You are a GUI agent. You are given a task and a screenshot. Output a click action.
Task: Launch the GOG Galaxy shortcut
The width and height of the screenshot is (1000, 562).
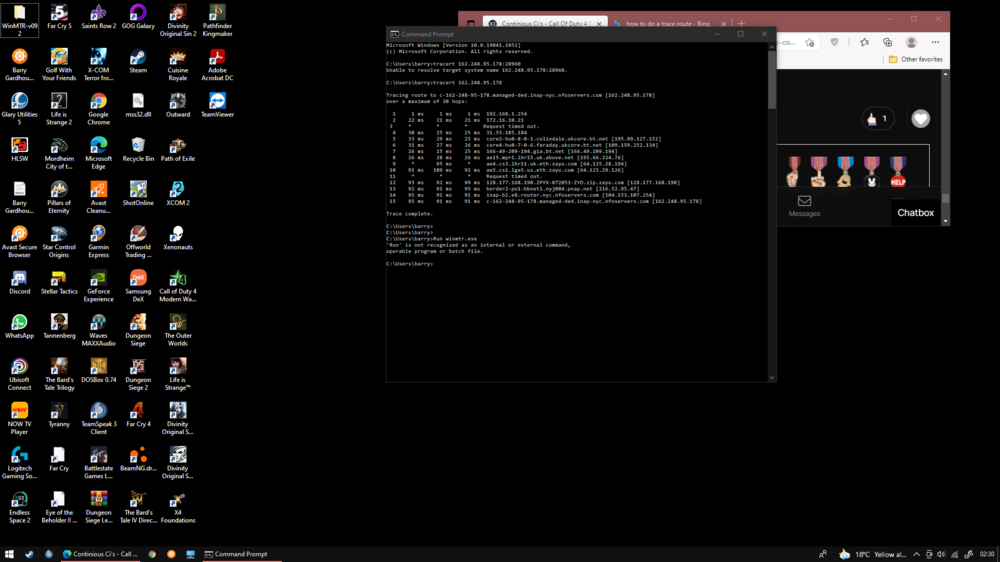coord(138,14)
